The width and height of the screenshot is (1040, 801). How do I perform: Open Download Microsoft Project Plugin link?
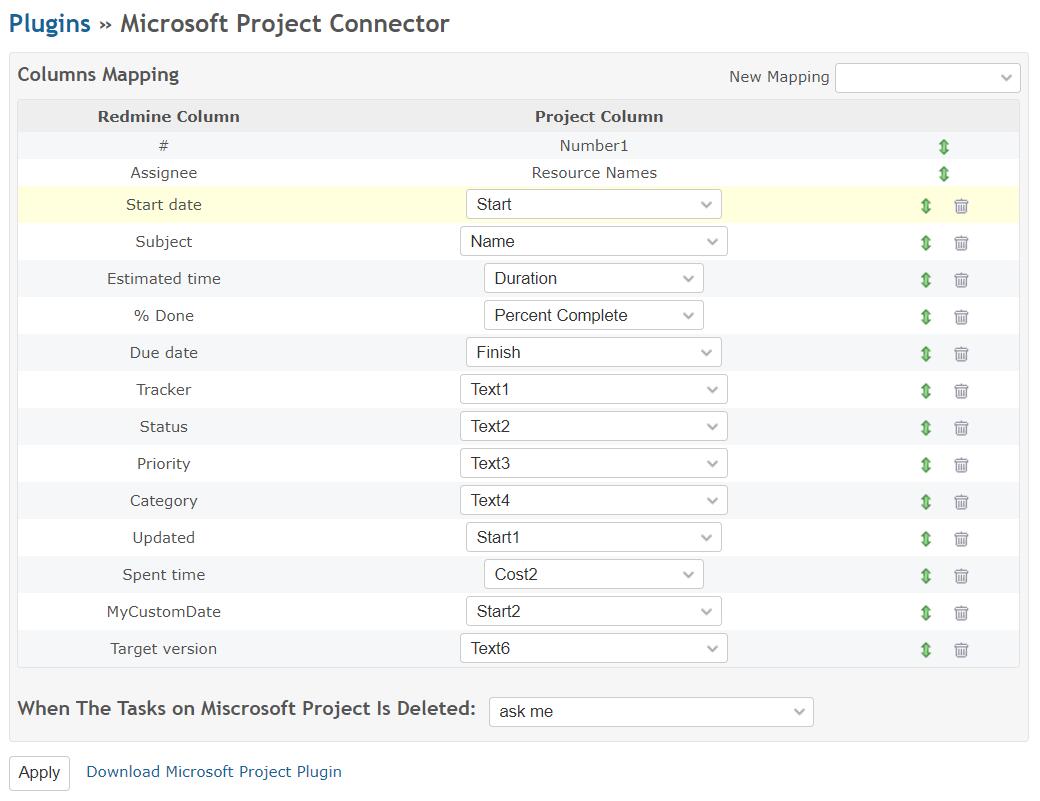click(x=214, y=772)
